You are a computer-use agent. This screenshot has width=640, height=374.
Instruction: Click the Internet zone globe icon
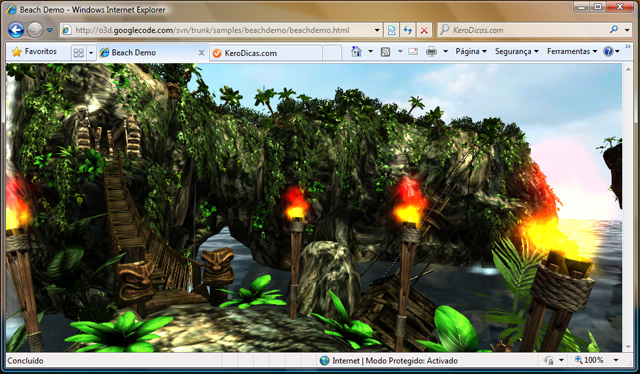click(x=324, y=361)
